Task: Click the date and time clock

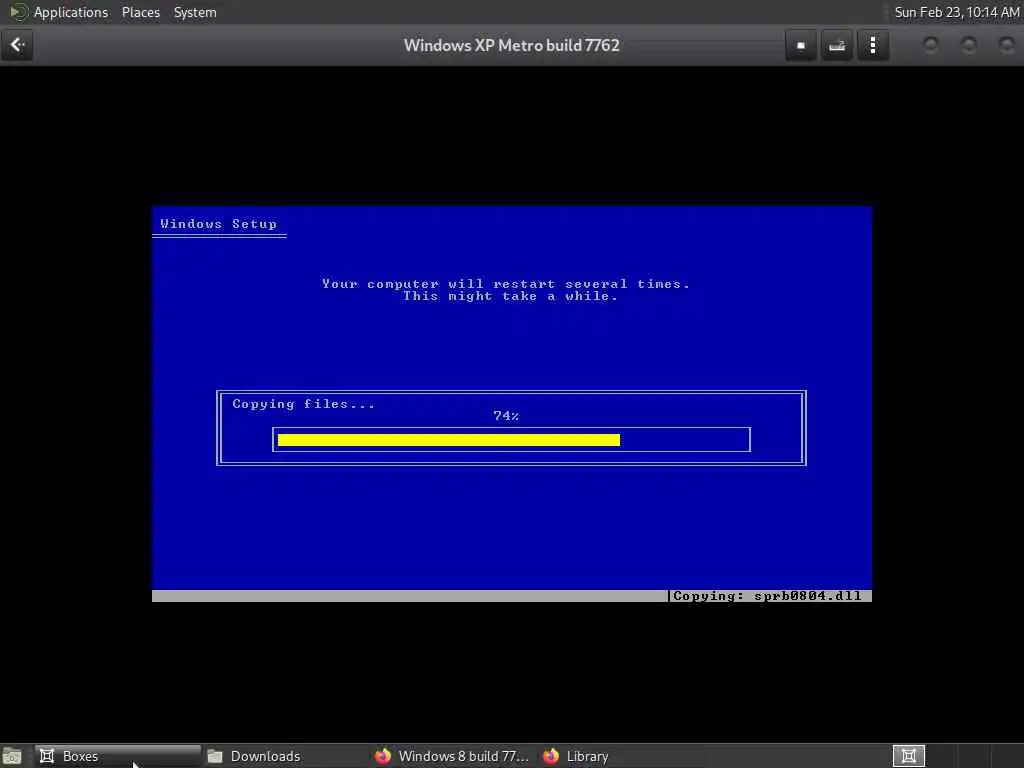Action: click(x=957, y=12)
